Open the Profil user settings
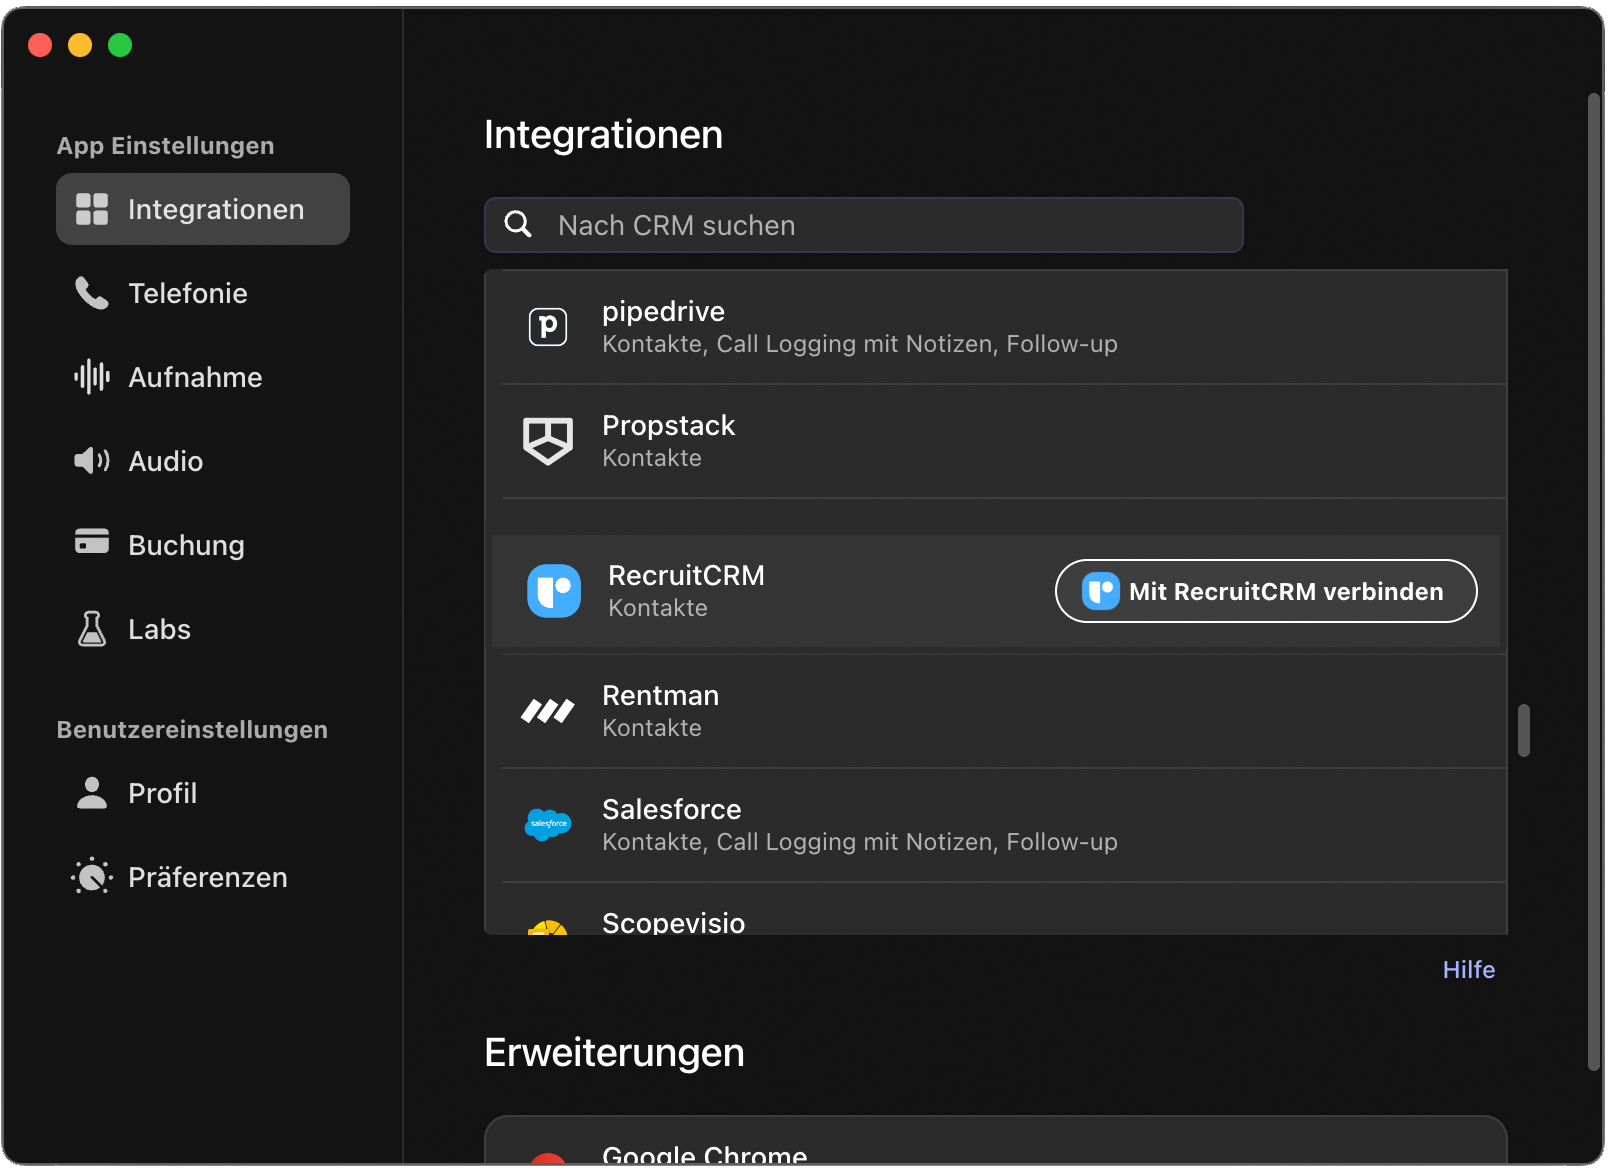 click(203, 793)
